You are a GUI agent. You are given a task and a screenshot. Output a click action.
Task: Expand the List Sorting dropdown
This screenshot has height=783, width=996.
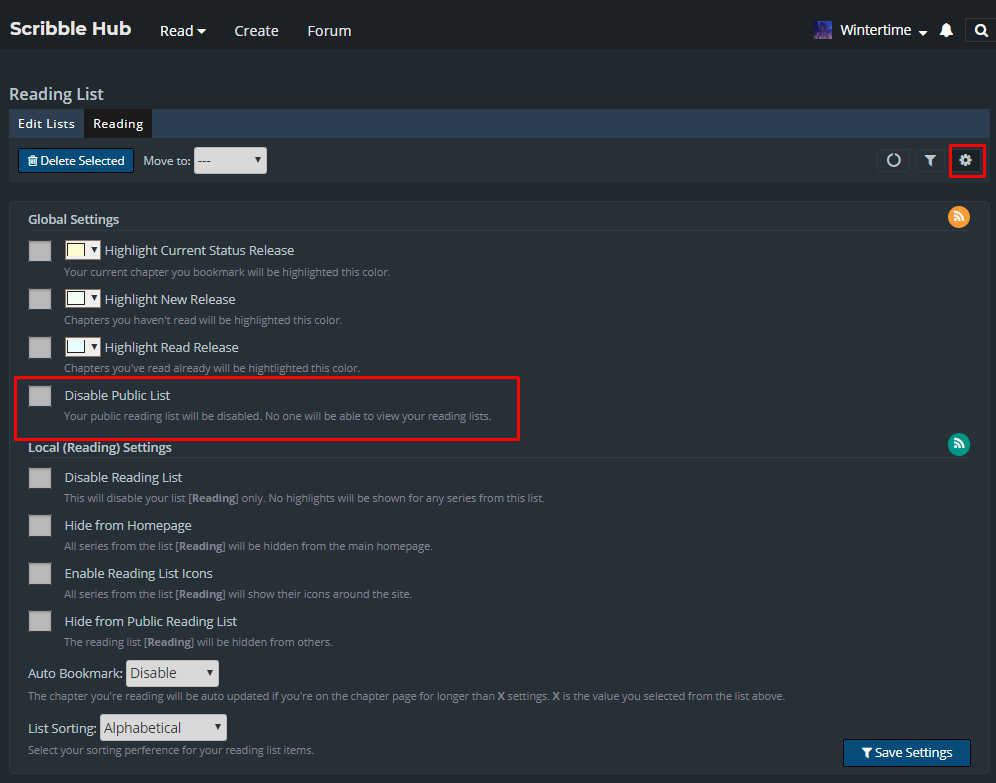(x=163, y=728)
